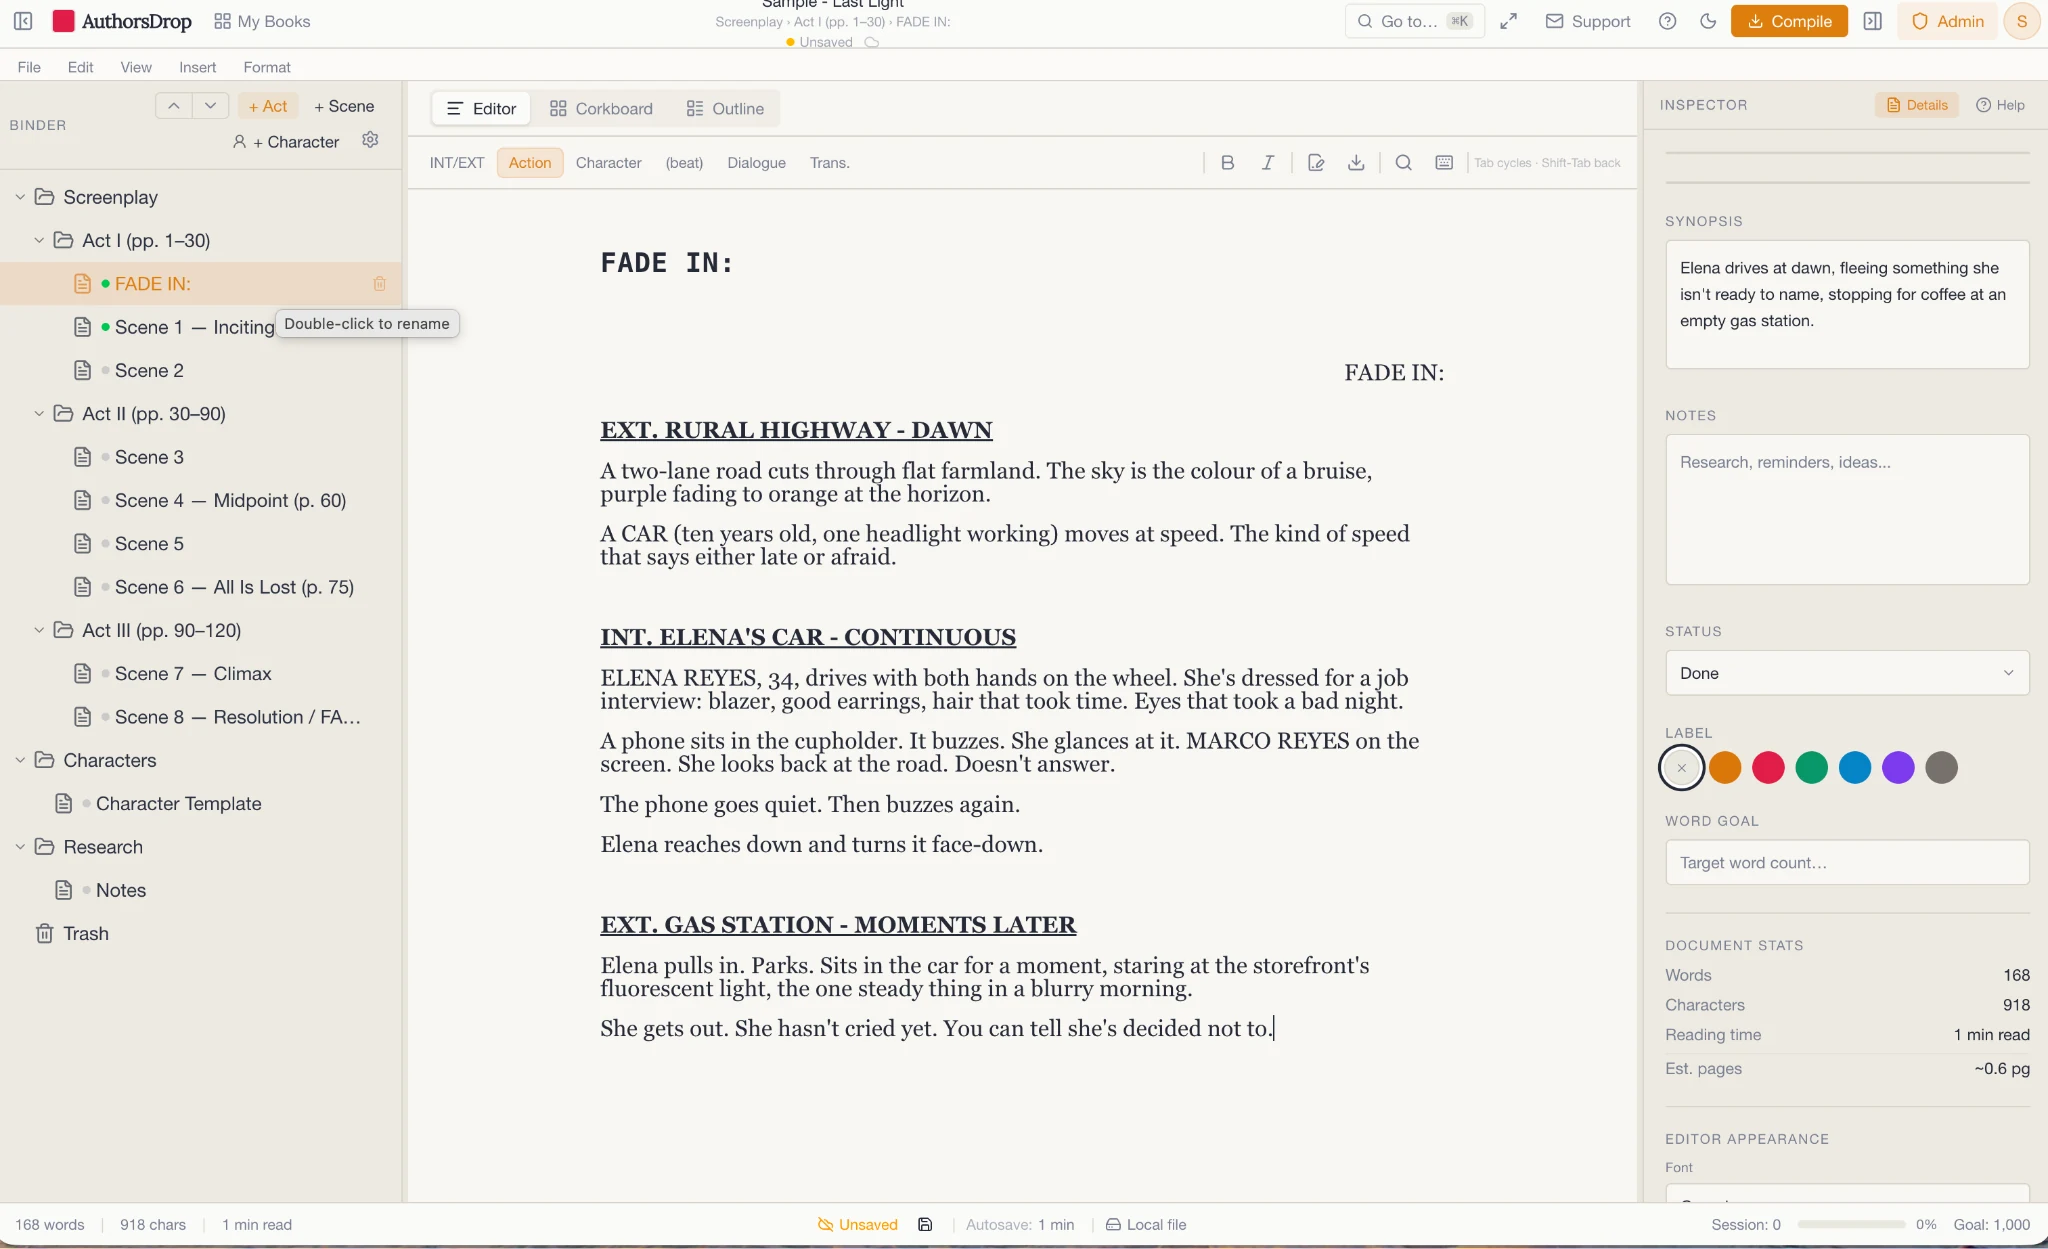The width and height of the screenshot is (2048, 1249).
Task: Open the Status dropdown showing Done
Action: click(1847, 673)
